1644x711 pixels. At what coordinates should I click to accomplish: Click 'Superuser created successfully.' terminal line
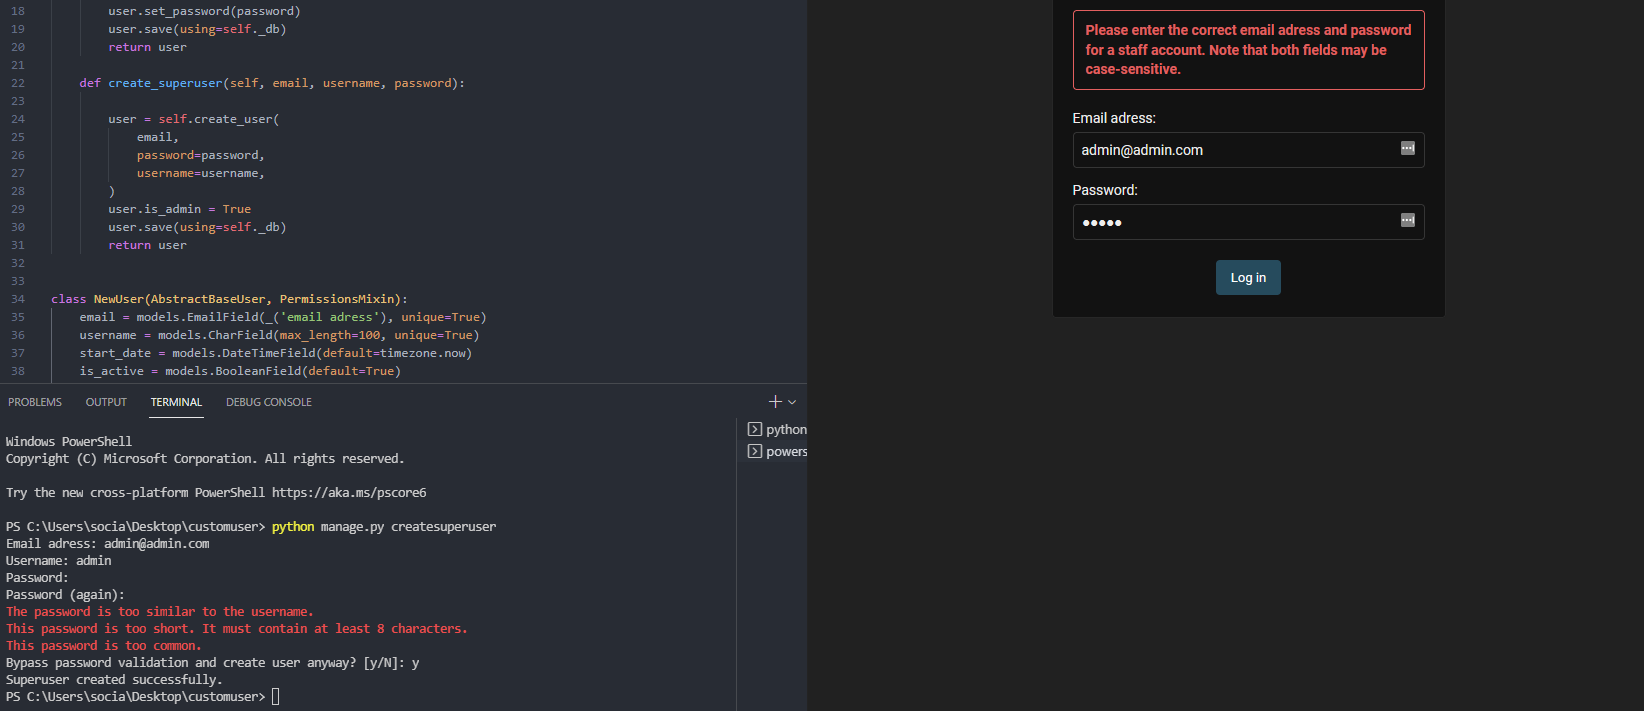pyautogui.click(x=114, y=680)
